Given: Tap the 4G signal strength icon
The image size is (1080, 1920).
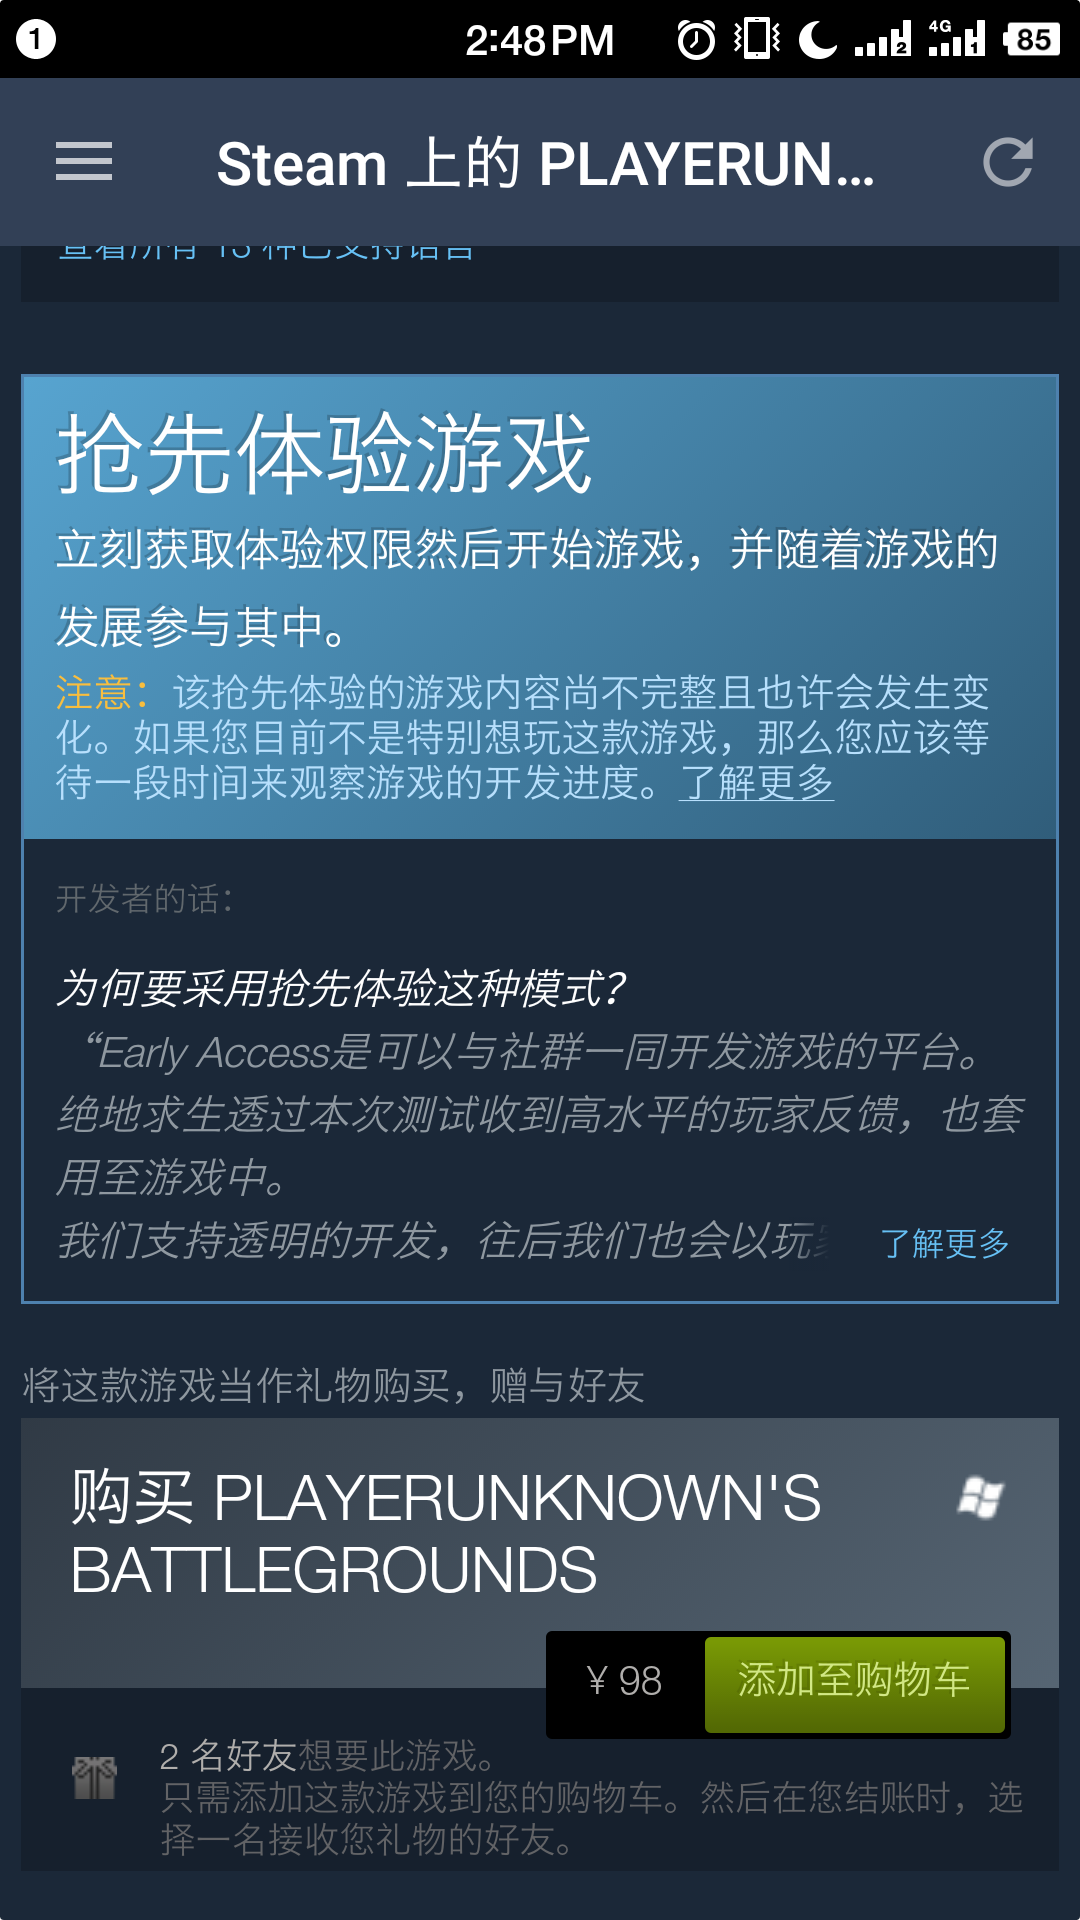Looking at the screenshot, I should tap(957, 38).
